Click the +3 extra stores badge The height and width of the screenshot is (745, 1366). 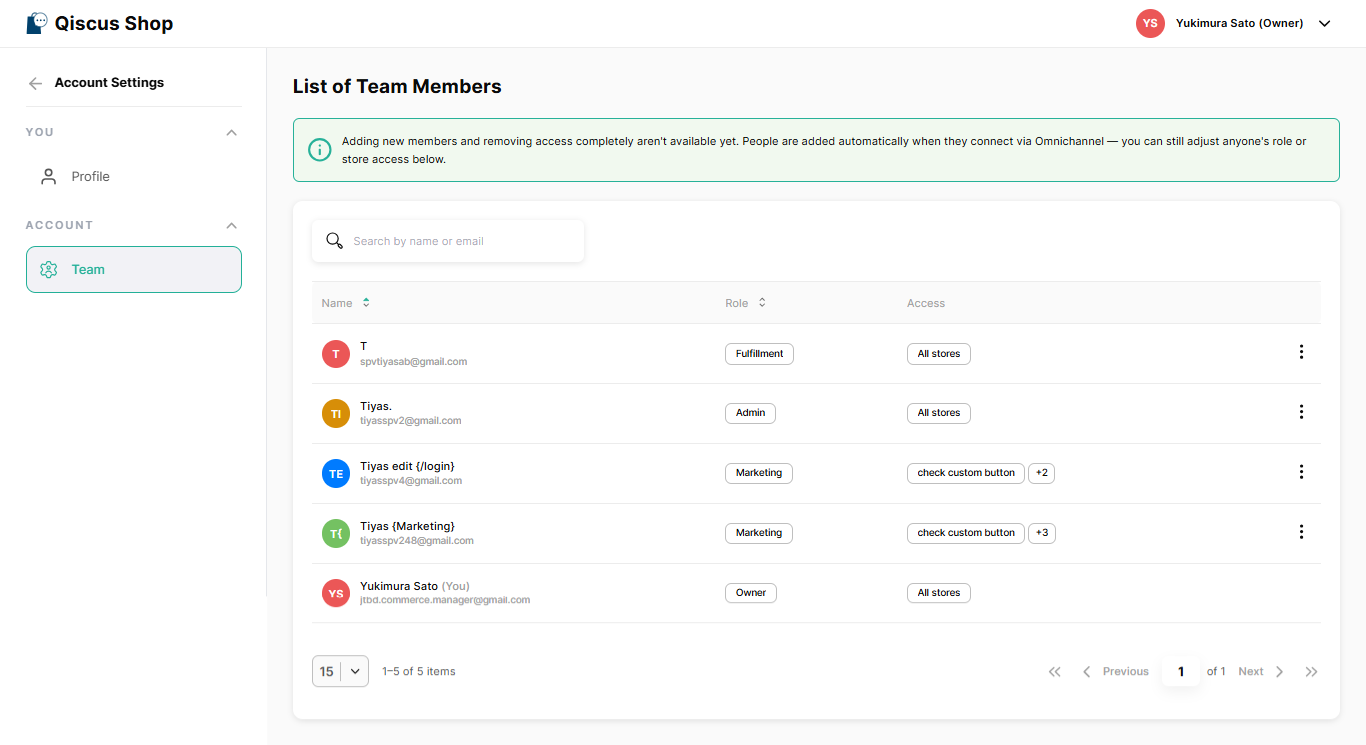[x=1042, y=533]
